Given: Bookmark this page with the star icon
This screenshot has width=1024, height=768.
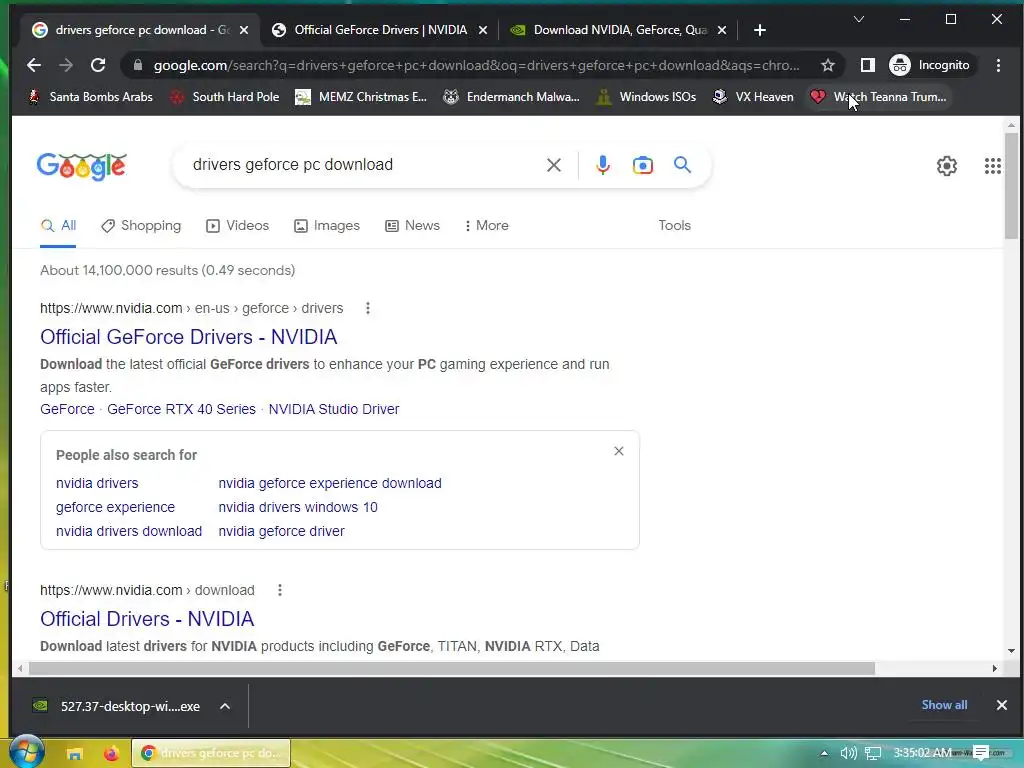Looking at the screenshot, I should [x=827, y=65].
